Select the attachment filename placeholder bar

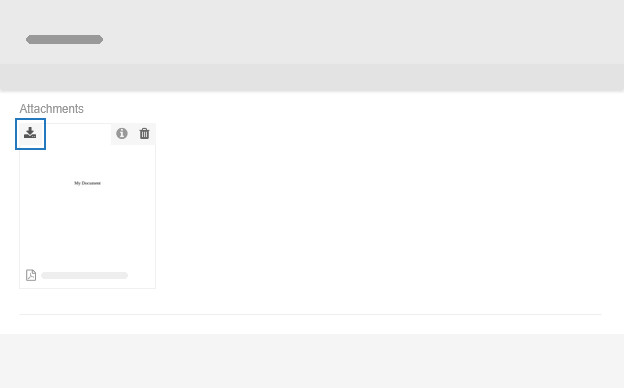point(85,275)
